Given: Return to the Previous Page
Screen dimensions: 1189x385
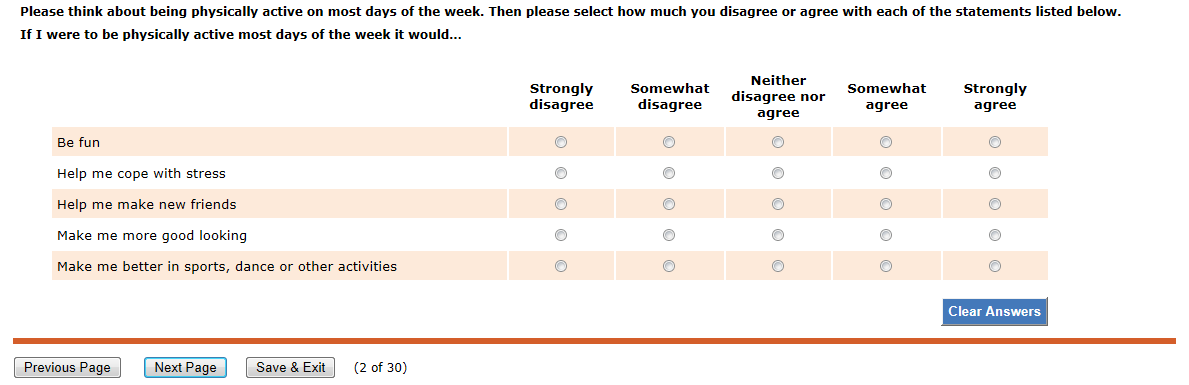Looking at the screenshot, I should click(67, 368).
